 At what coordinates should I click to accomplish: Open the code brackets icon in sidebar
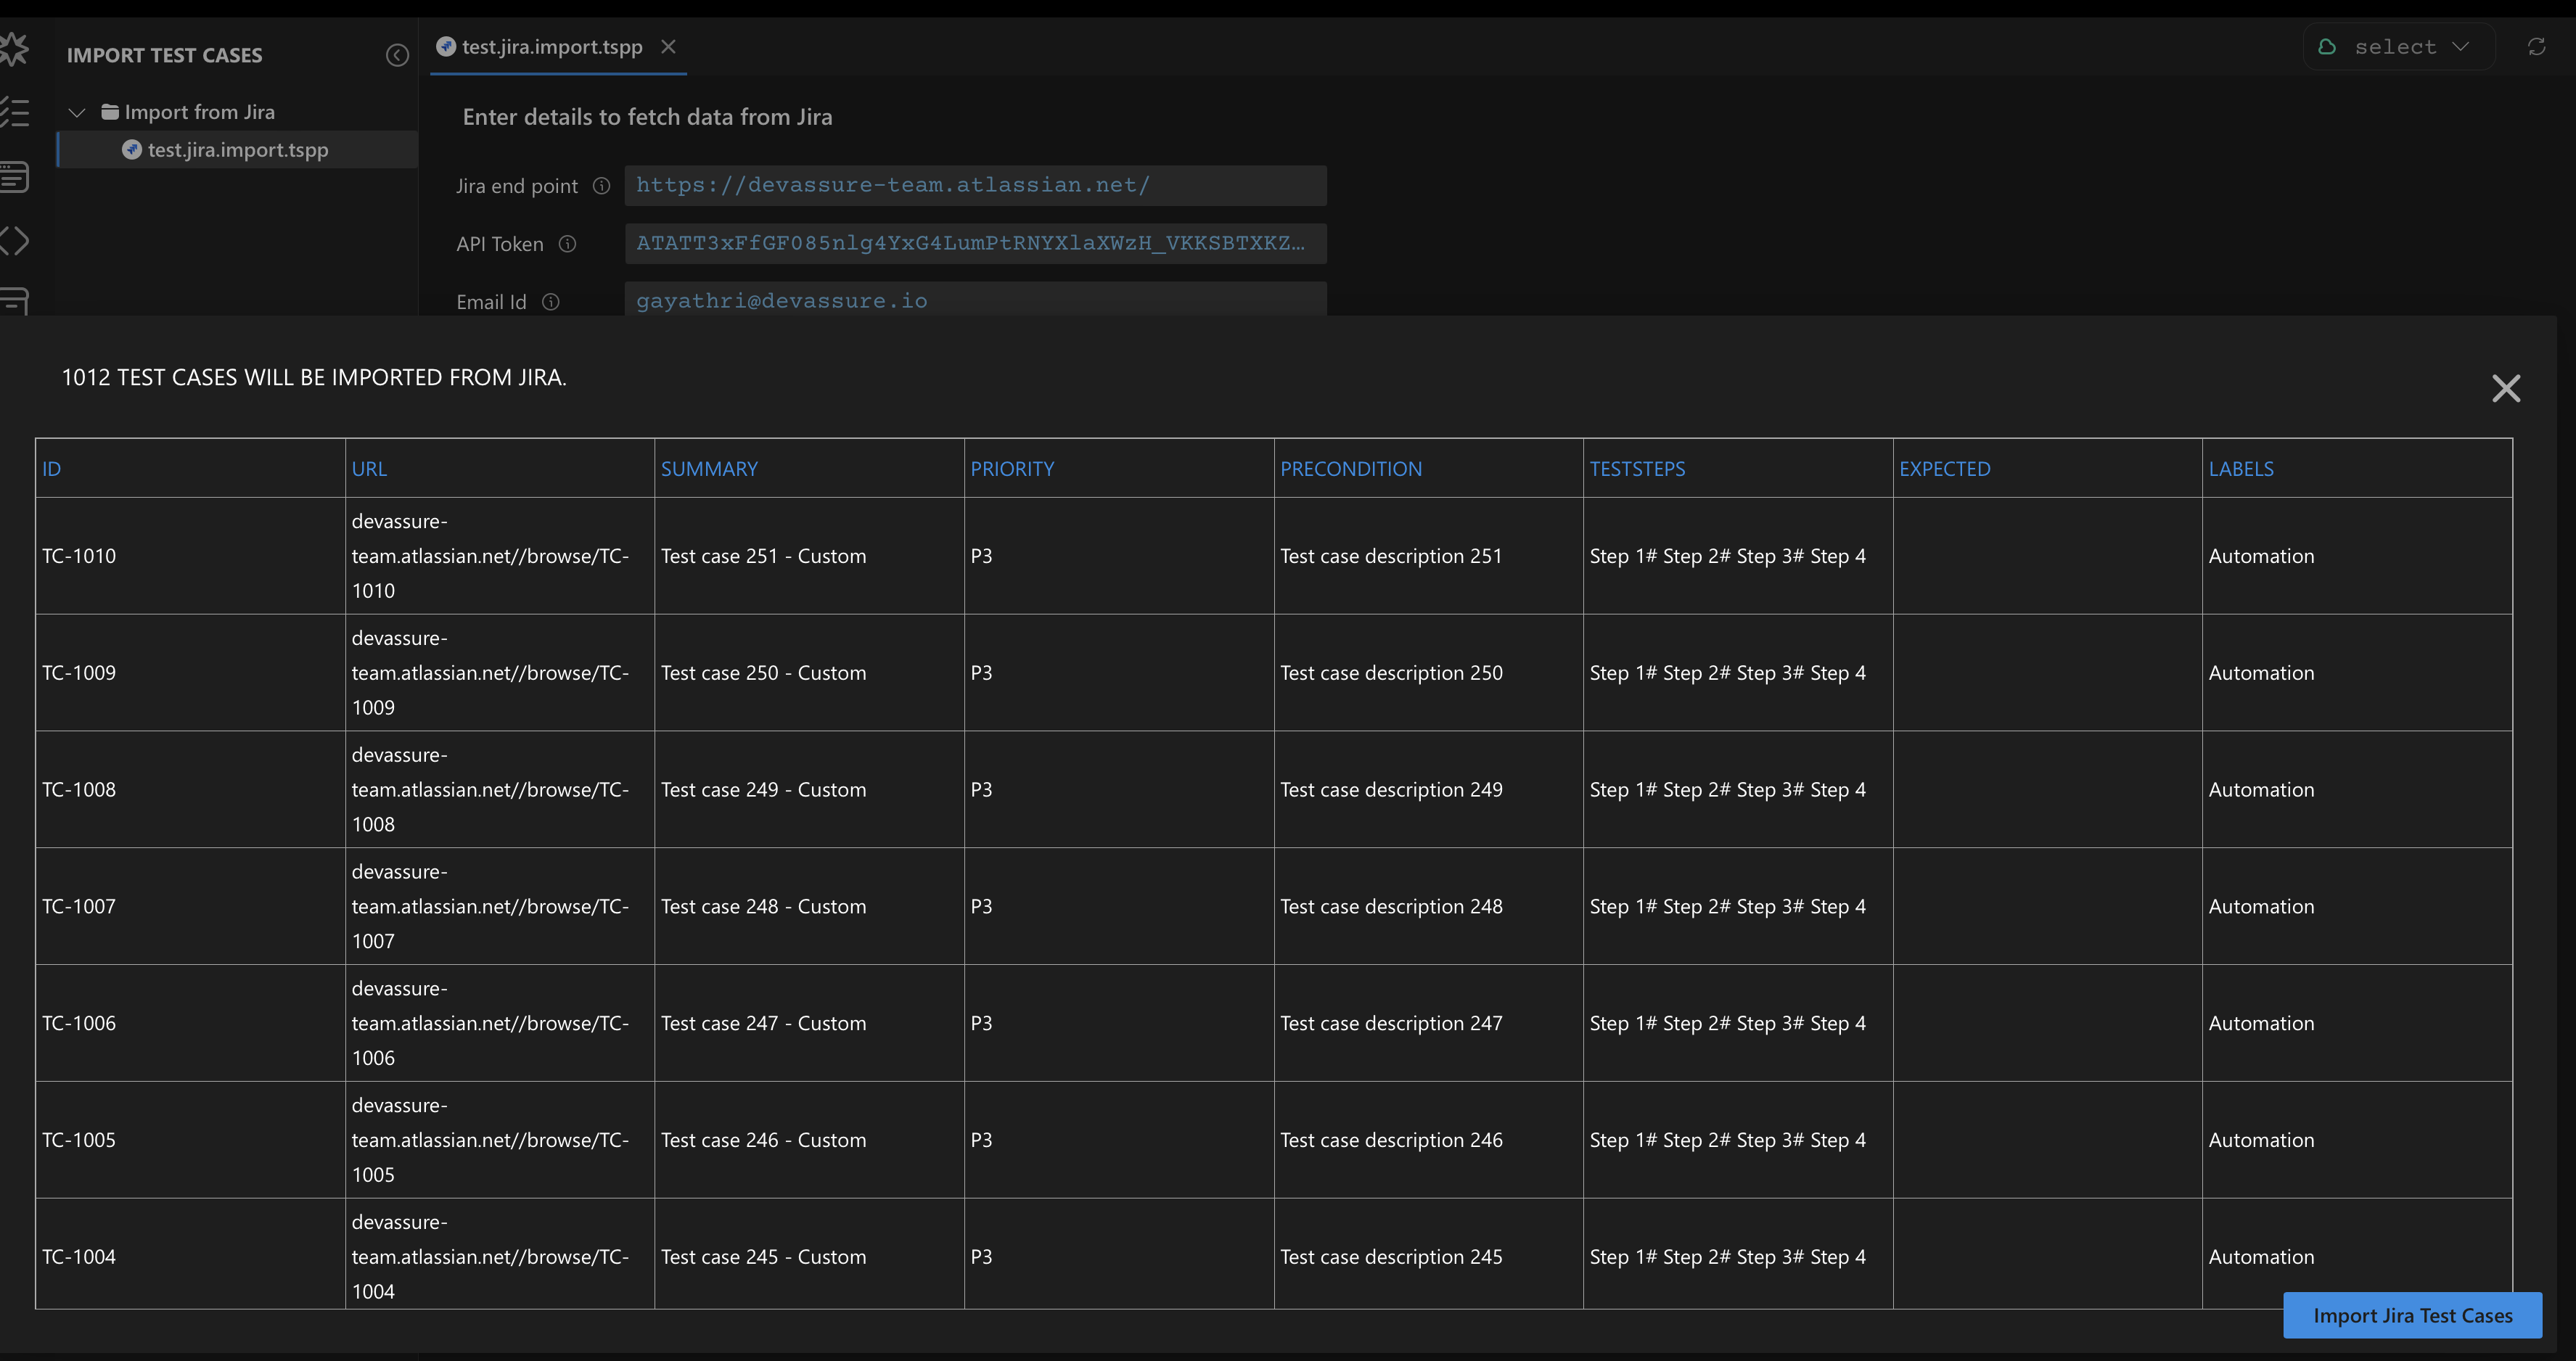[x=14, y=241]
